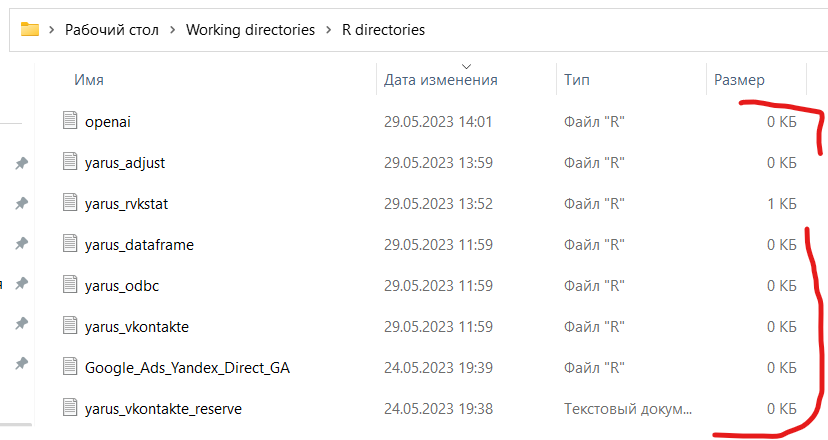
Task: Sort by Размер column header
Action: click(x=739, y=80)
